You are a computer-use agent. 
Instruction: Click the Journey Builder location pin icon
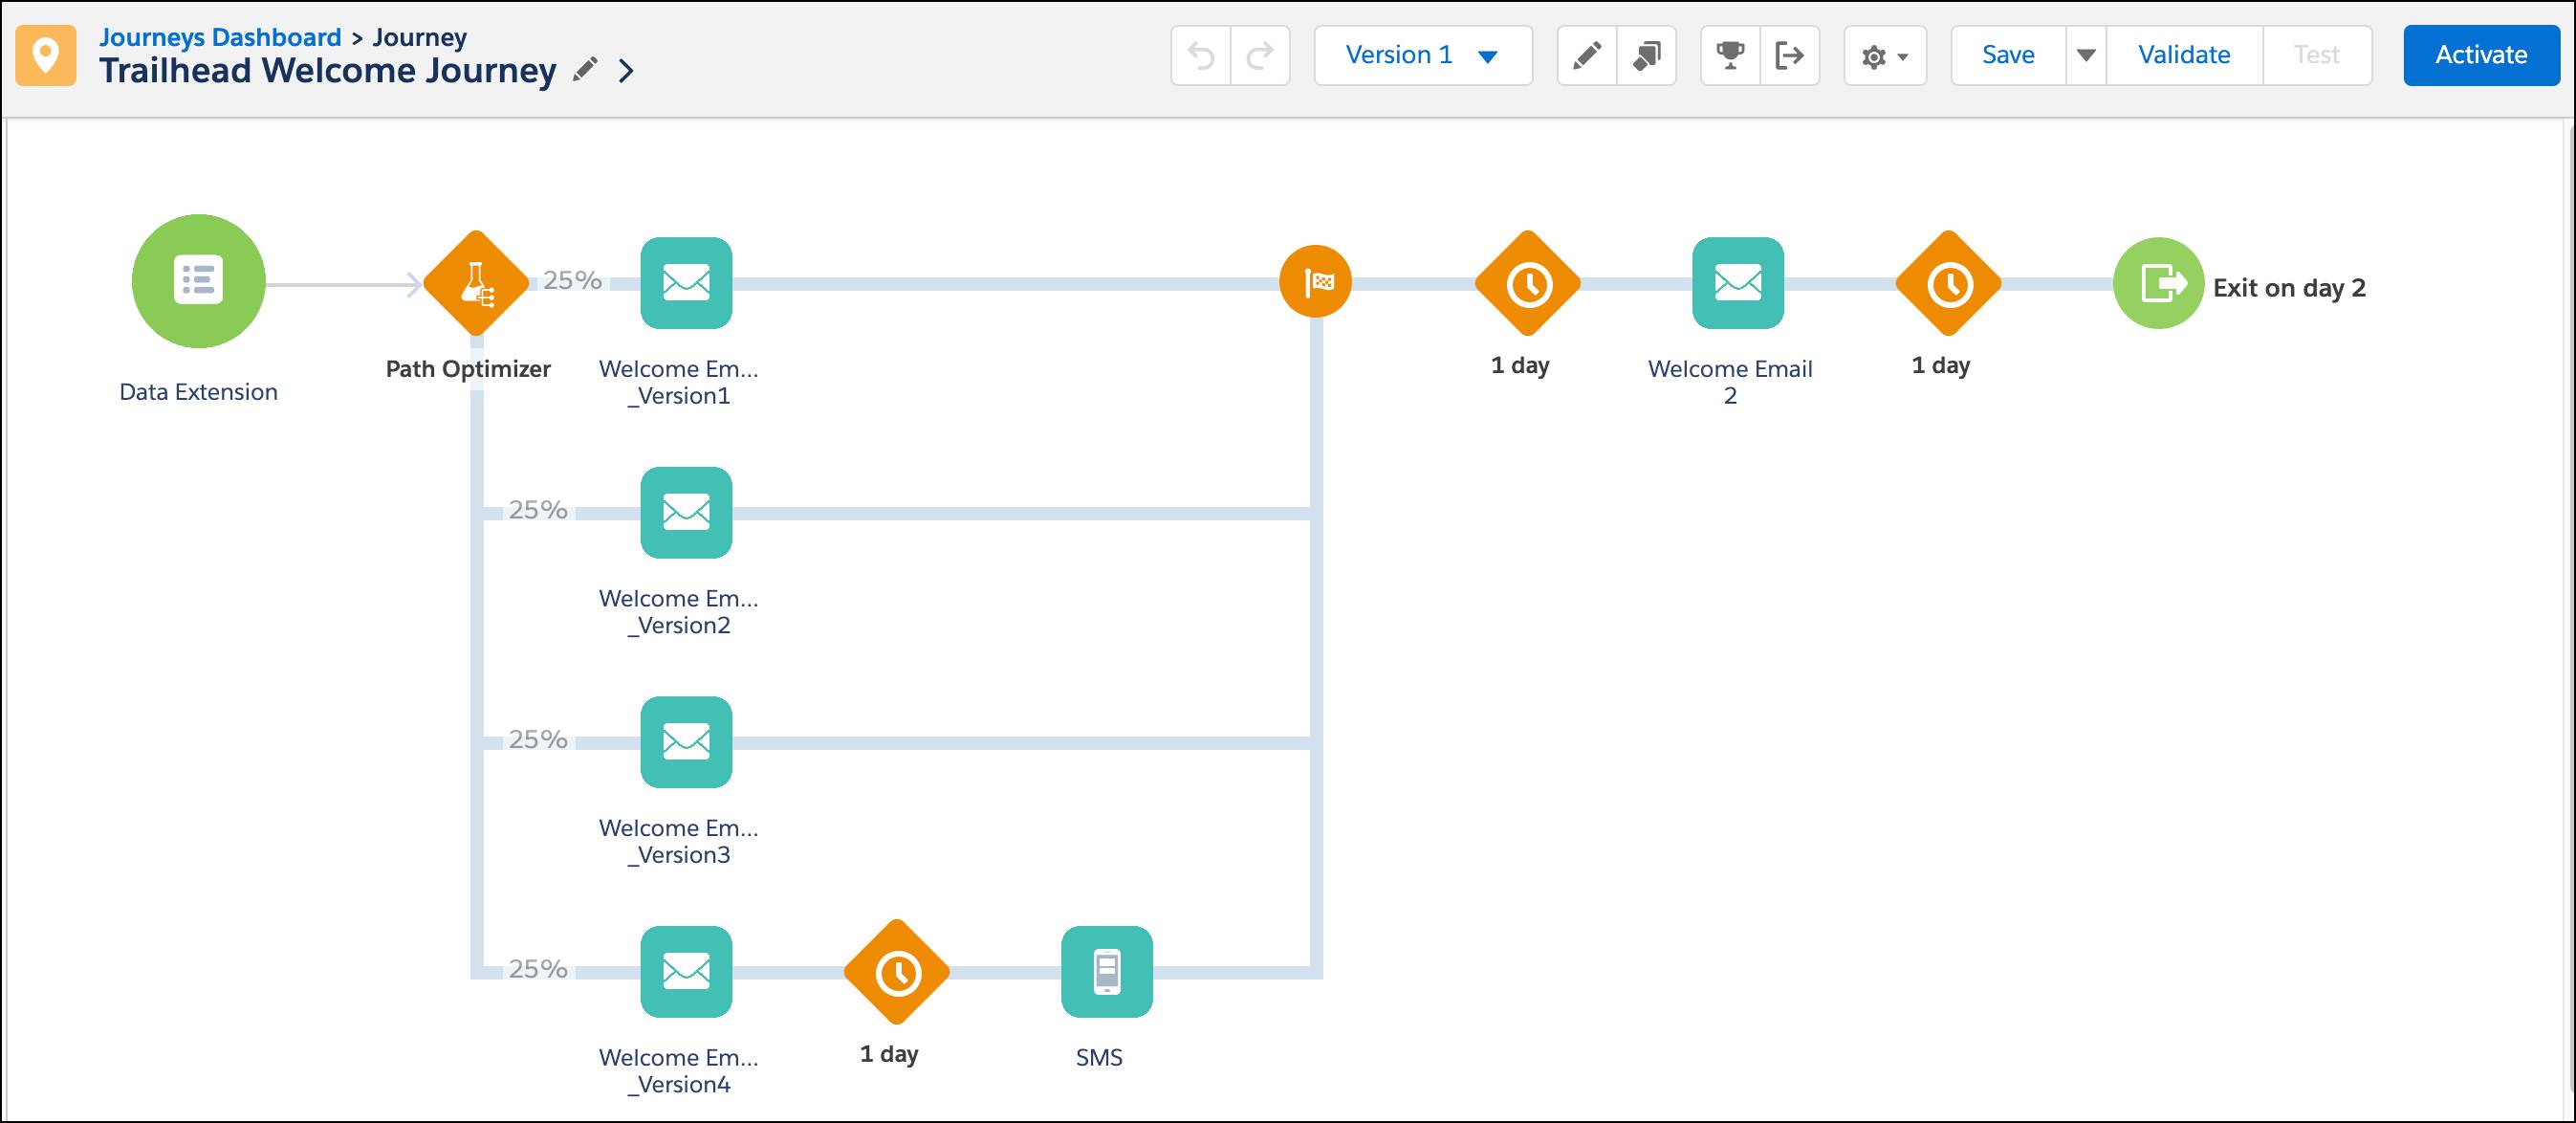(x=46, y=55)
